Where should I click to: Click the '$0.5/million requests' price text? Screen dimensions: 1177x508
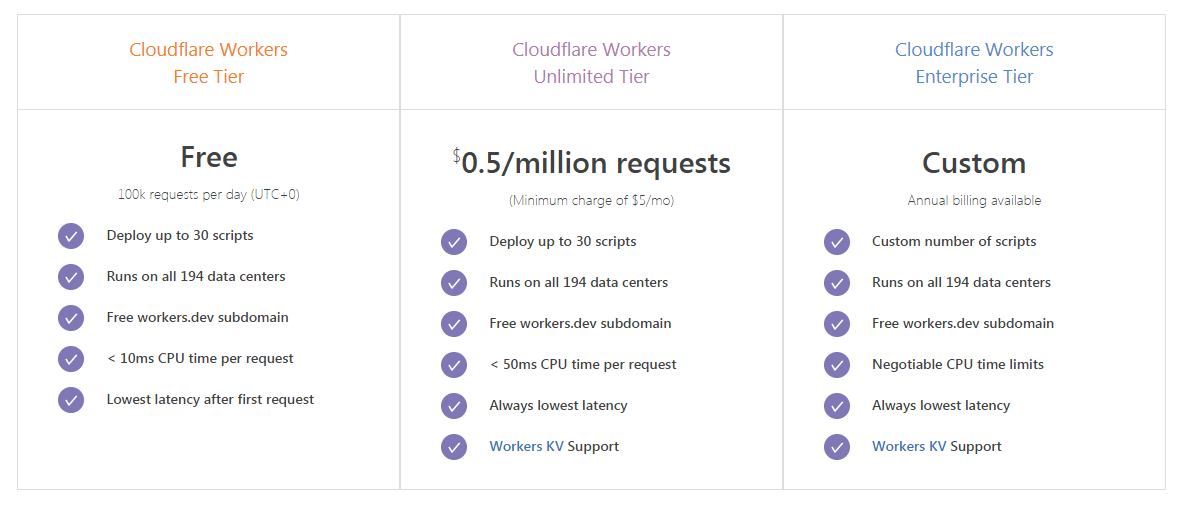[592, 164]
